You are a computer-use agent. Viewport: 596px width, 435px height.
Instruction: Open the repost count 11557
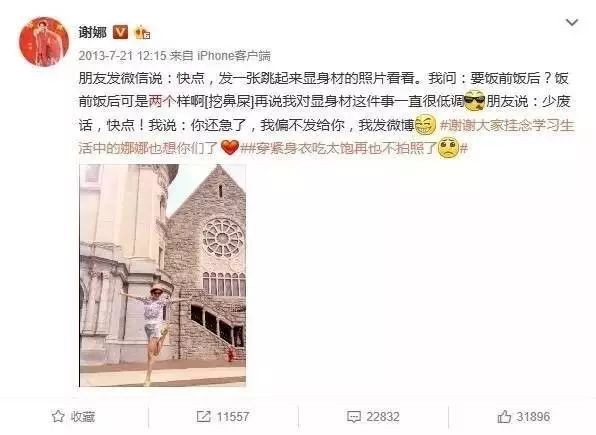click(233, 417)
